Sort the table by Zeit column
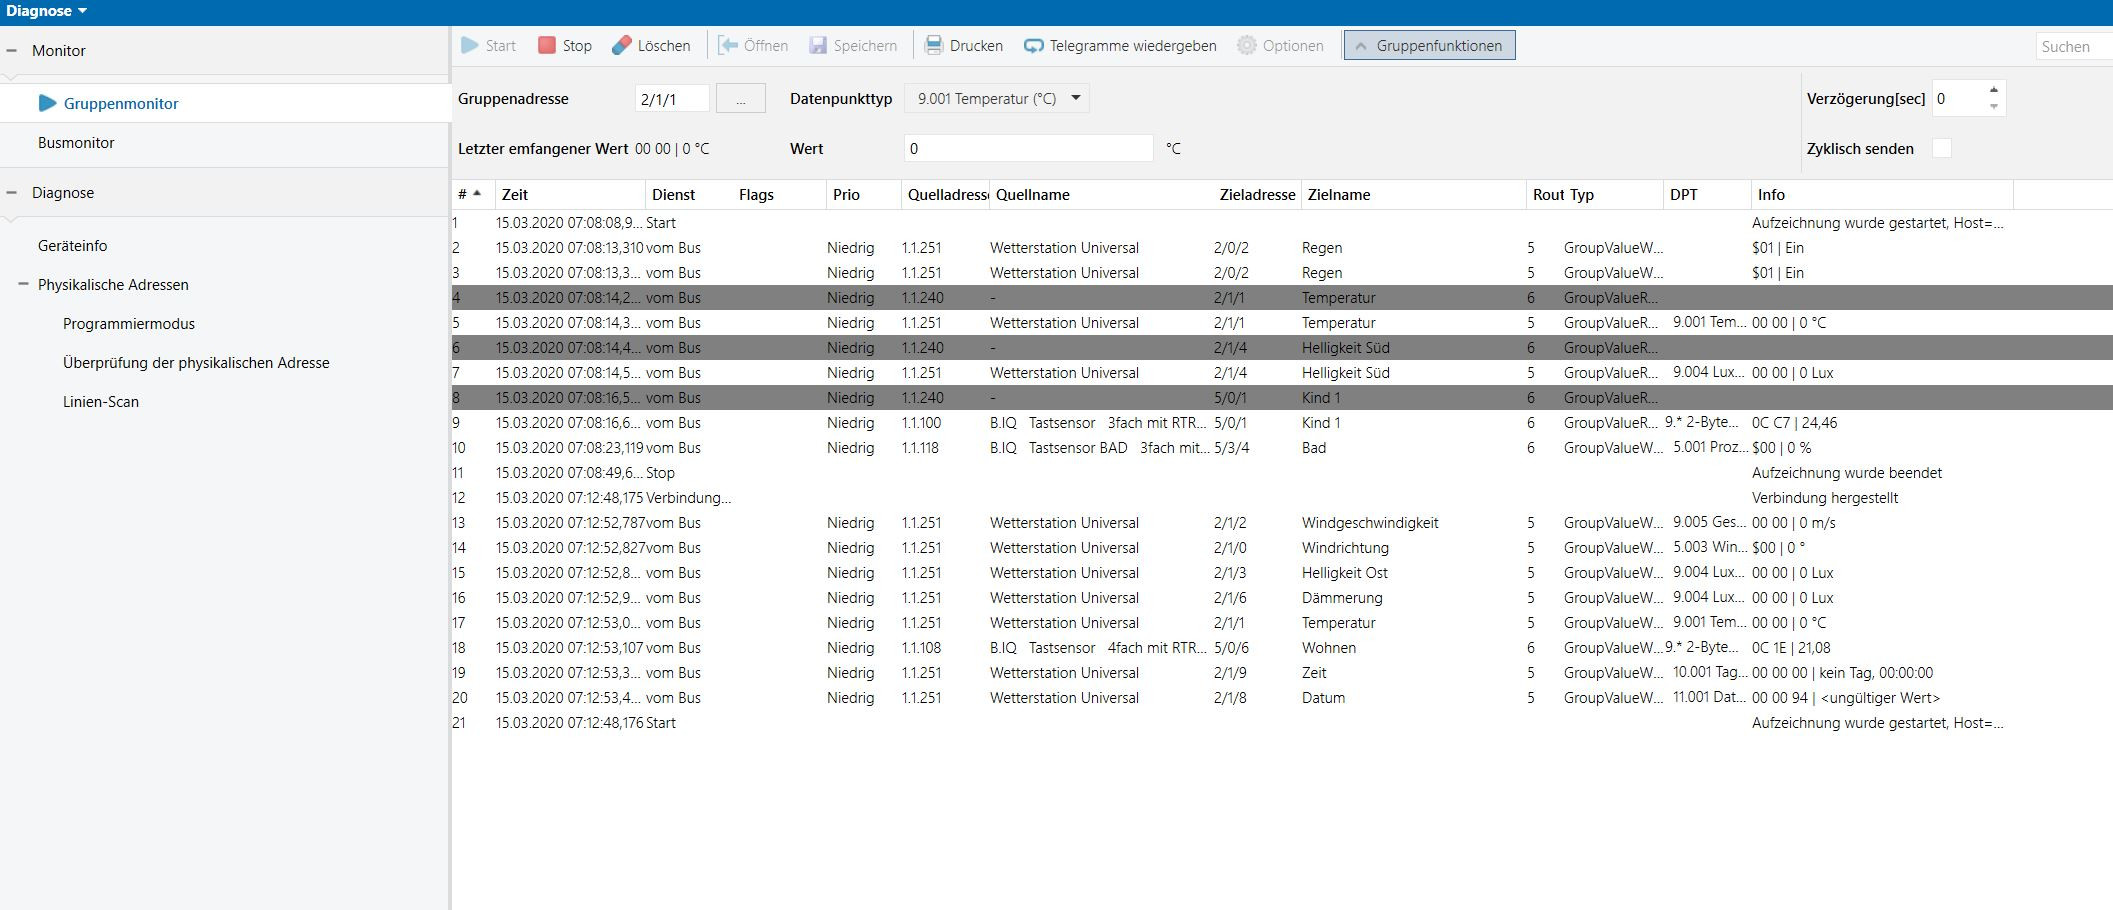Screen dimensions: 2113x910 pyautogui.click(x=515, y=195)
